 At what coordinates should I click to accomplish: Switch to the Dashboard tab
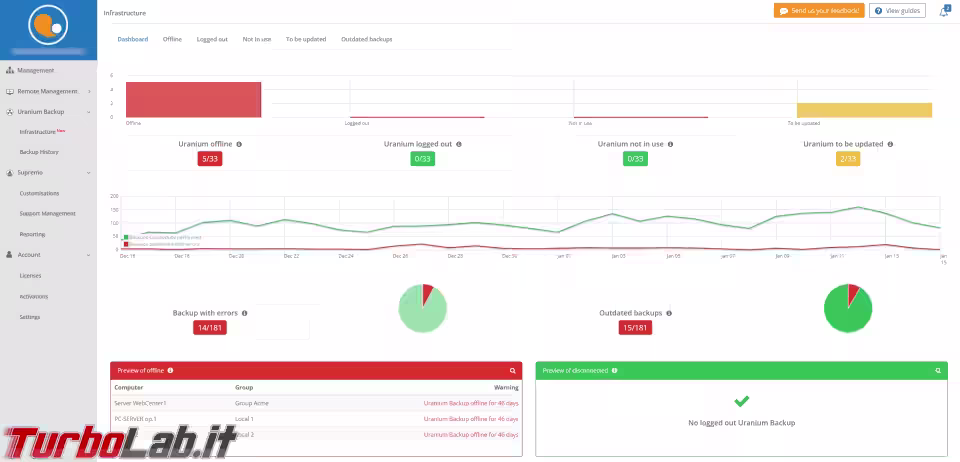point(132,39)
